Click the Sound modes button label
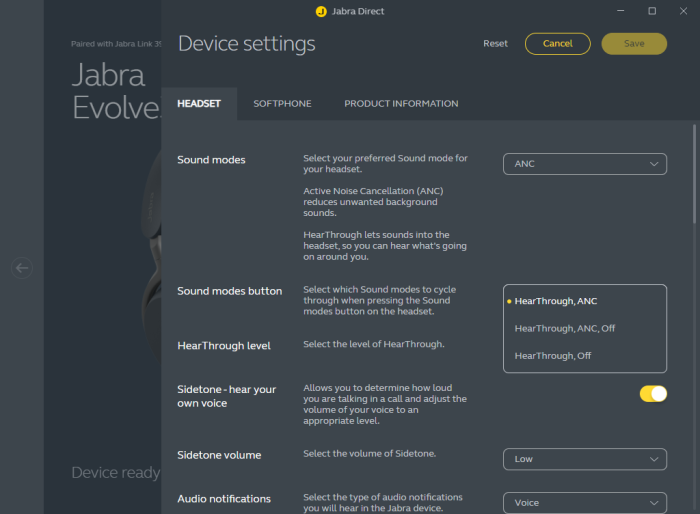Viewport: 700px width, 514px height. coord(229,291)
